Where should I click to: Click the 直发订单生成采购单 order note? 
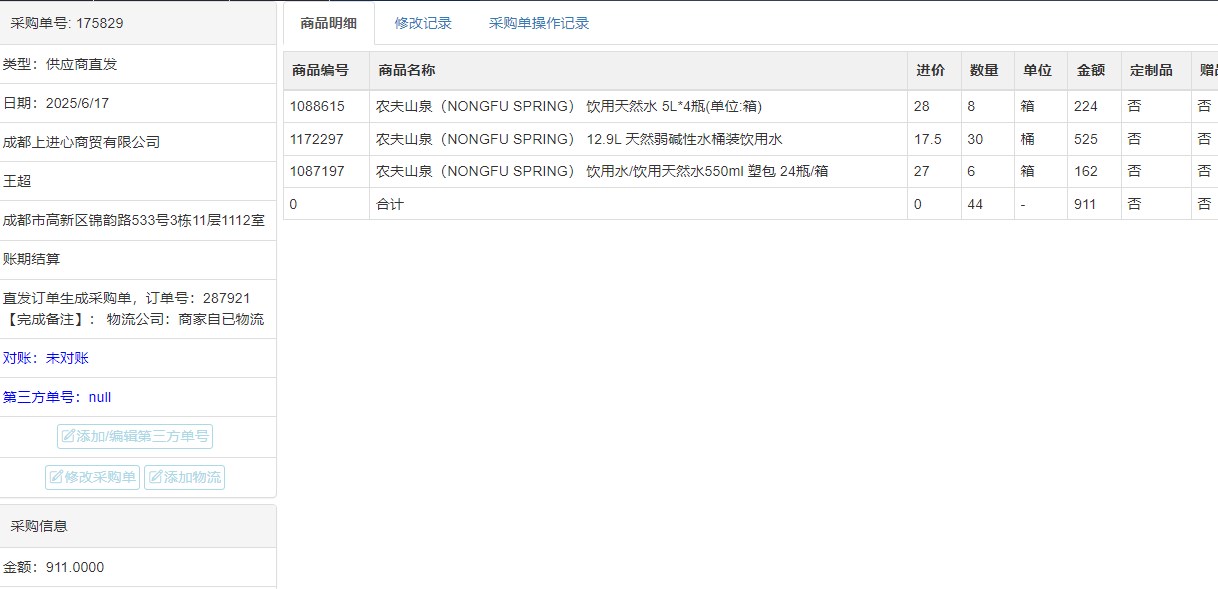(127, 298)
